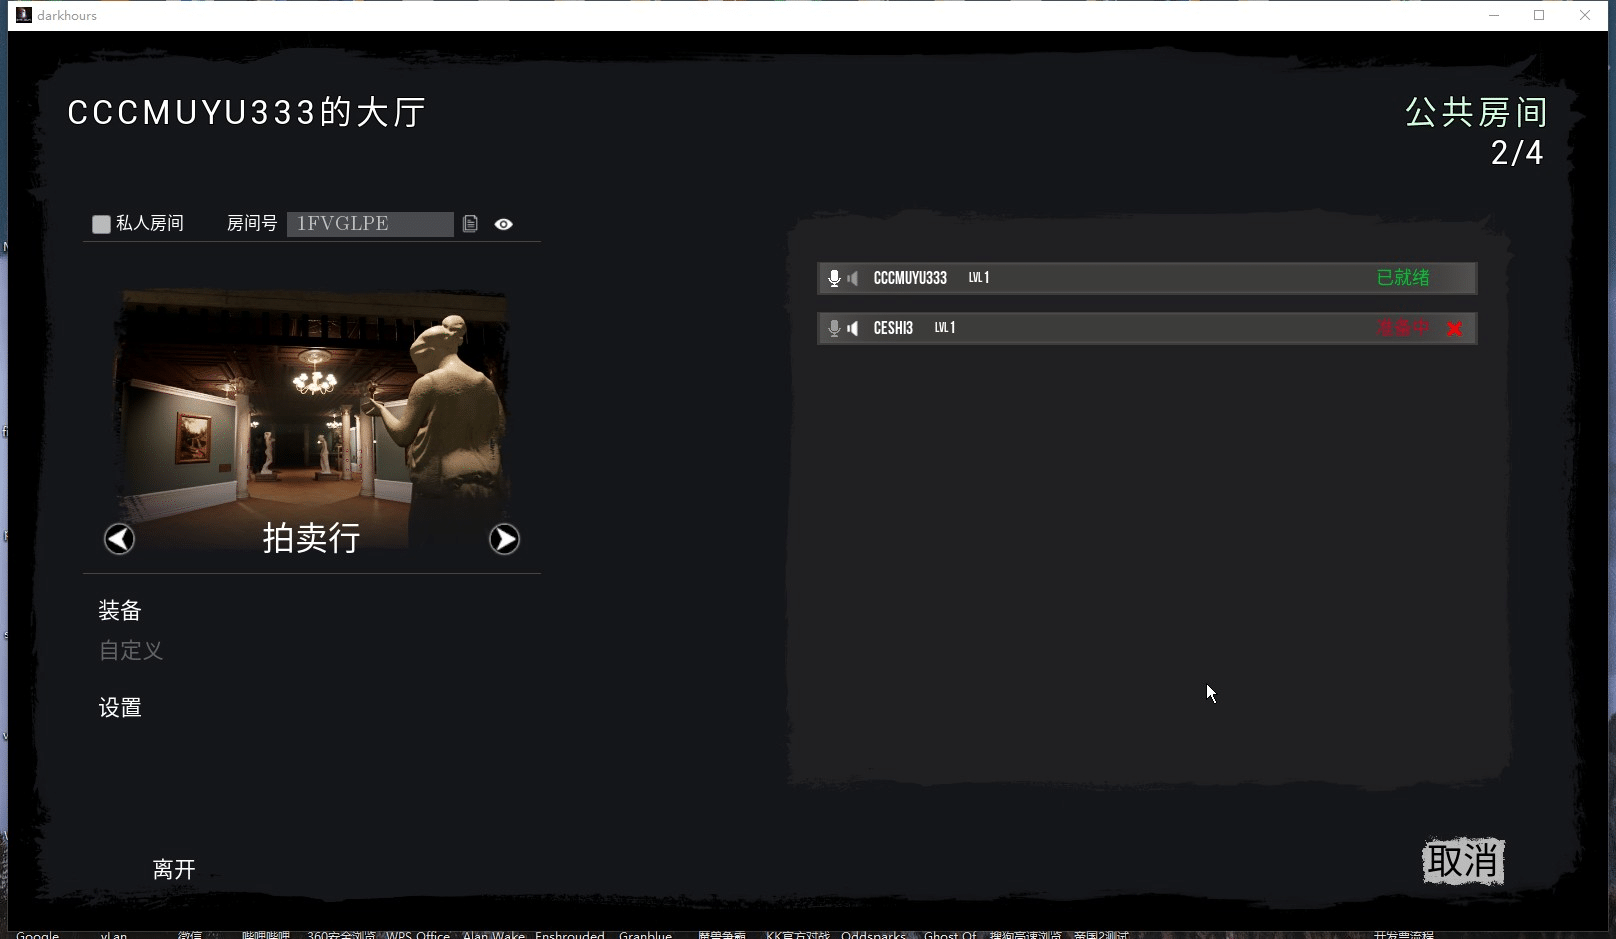Toggle room code visibility eye icon
Image resolution: width=1616 pixels, height=939 pixels.
coord(504,224)
